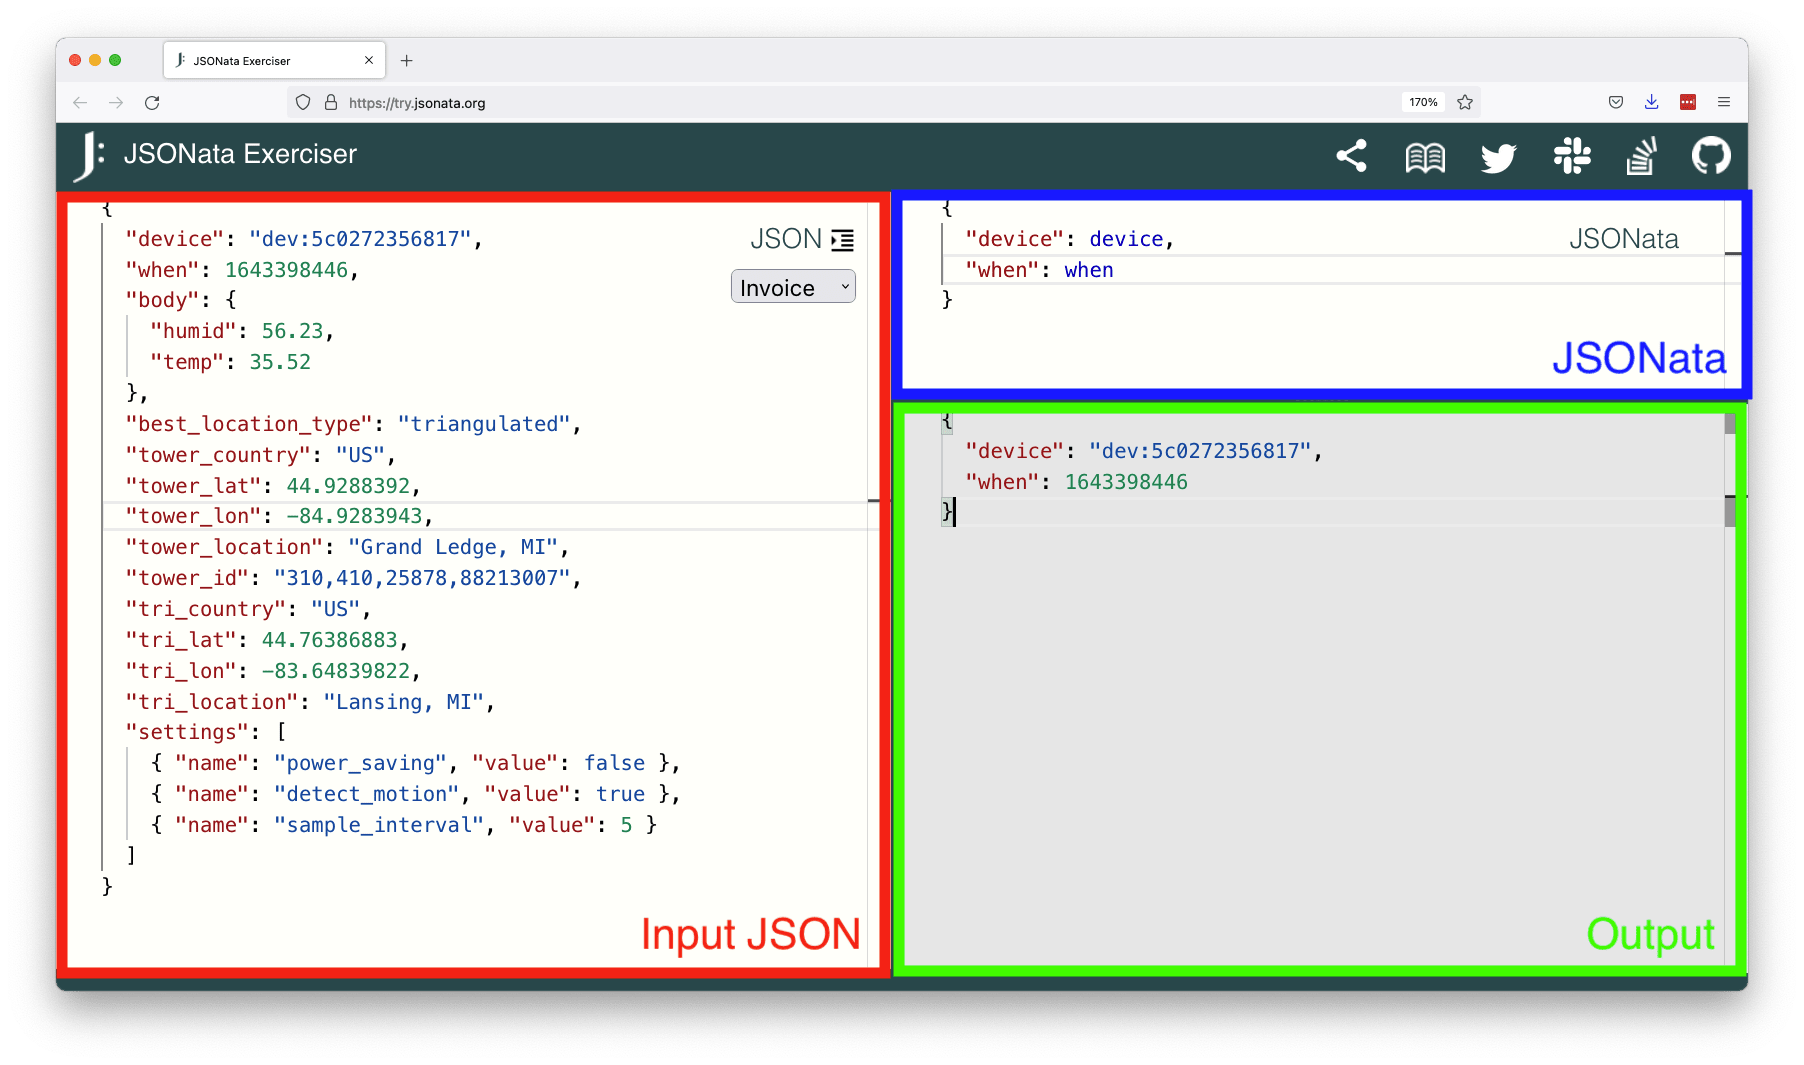Click the "detect_motion" setting line
This screenshot has height=1065, width=1804.
click(415, 794)
